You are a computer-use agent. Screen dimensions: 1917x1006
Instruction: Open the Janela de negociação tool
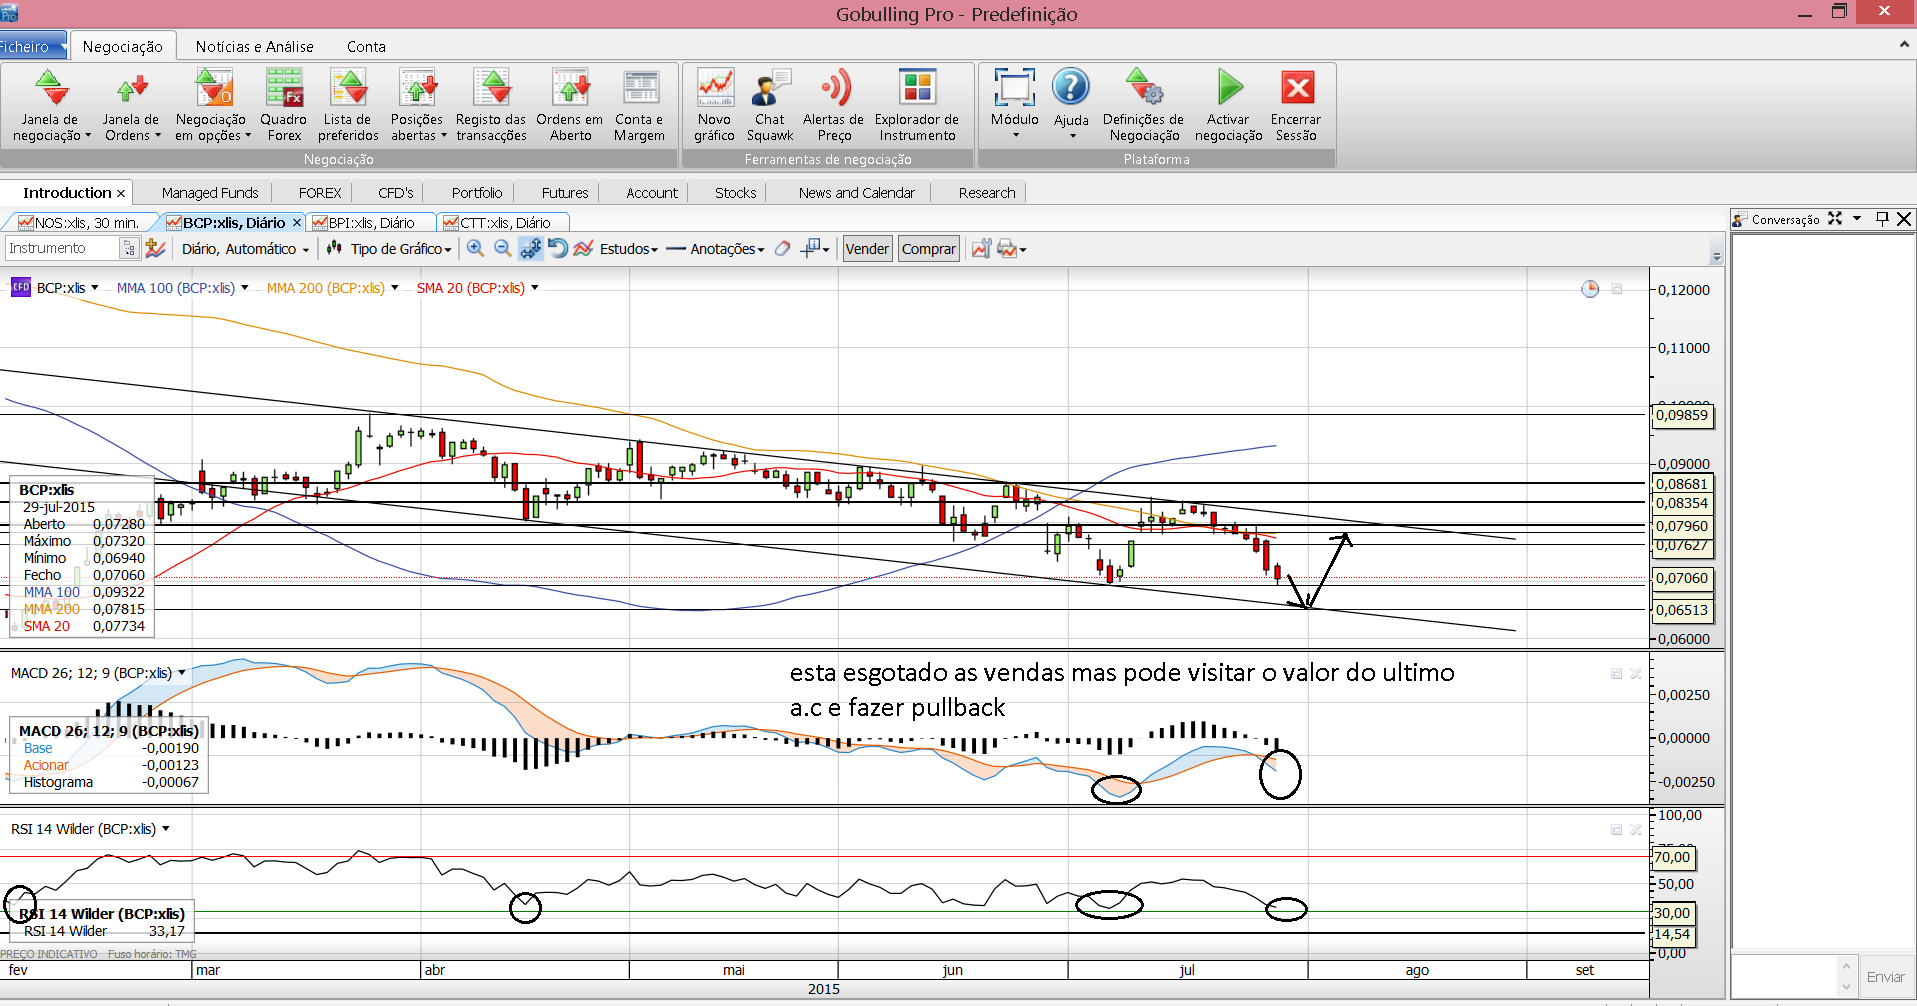pos(51,105)
